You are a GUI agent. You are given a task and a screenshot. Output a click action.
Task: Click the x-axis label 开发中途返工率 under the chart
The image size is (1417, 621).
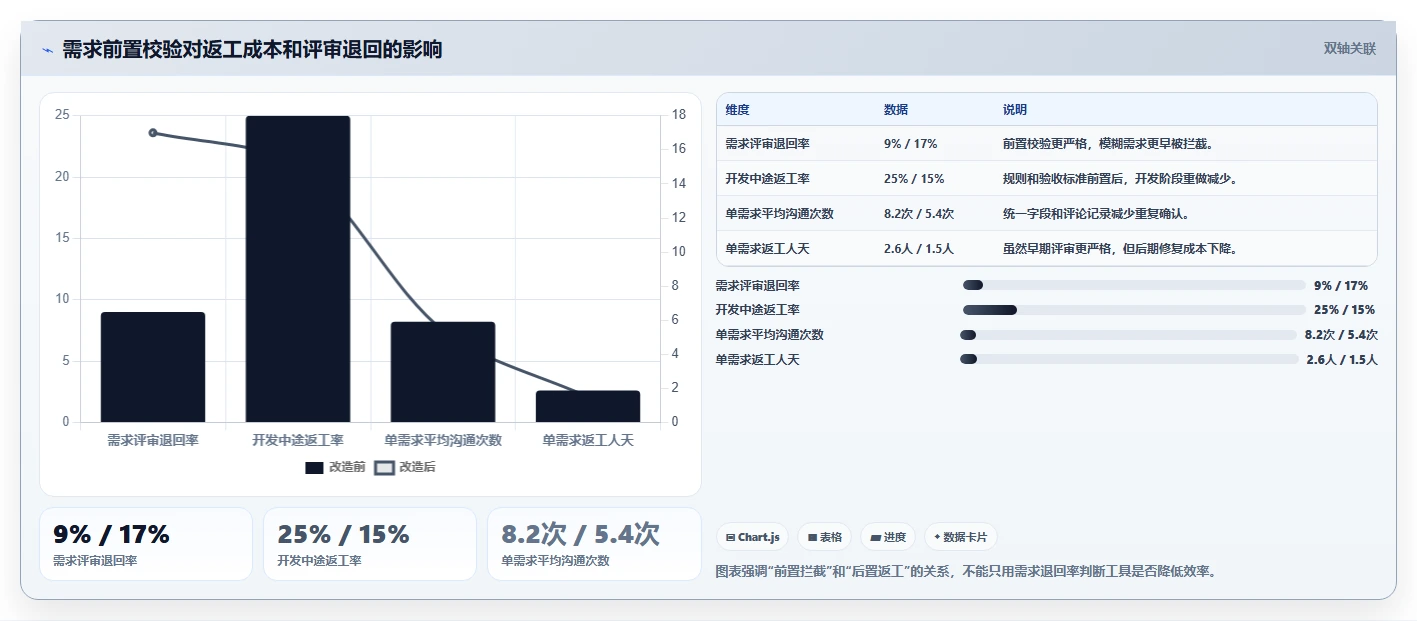click(x=298, y=440)
